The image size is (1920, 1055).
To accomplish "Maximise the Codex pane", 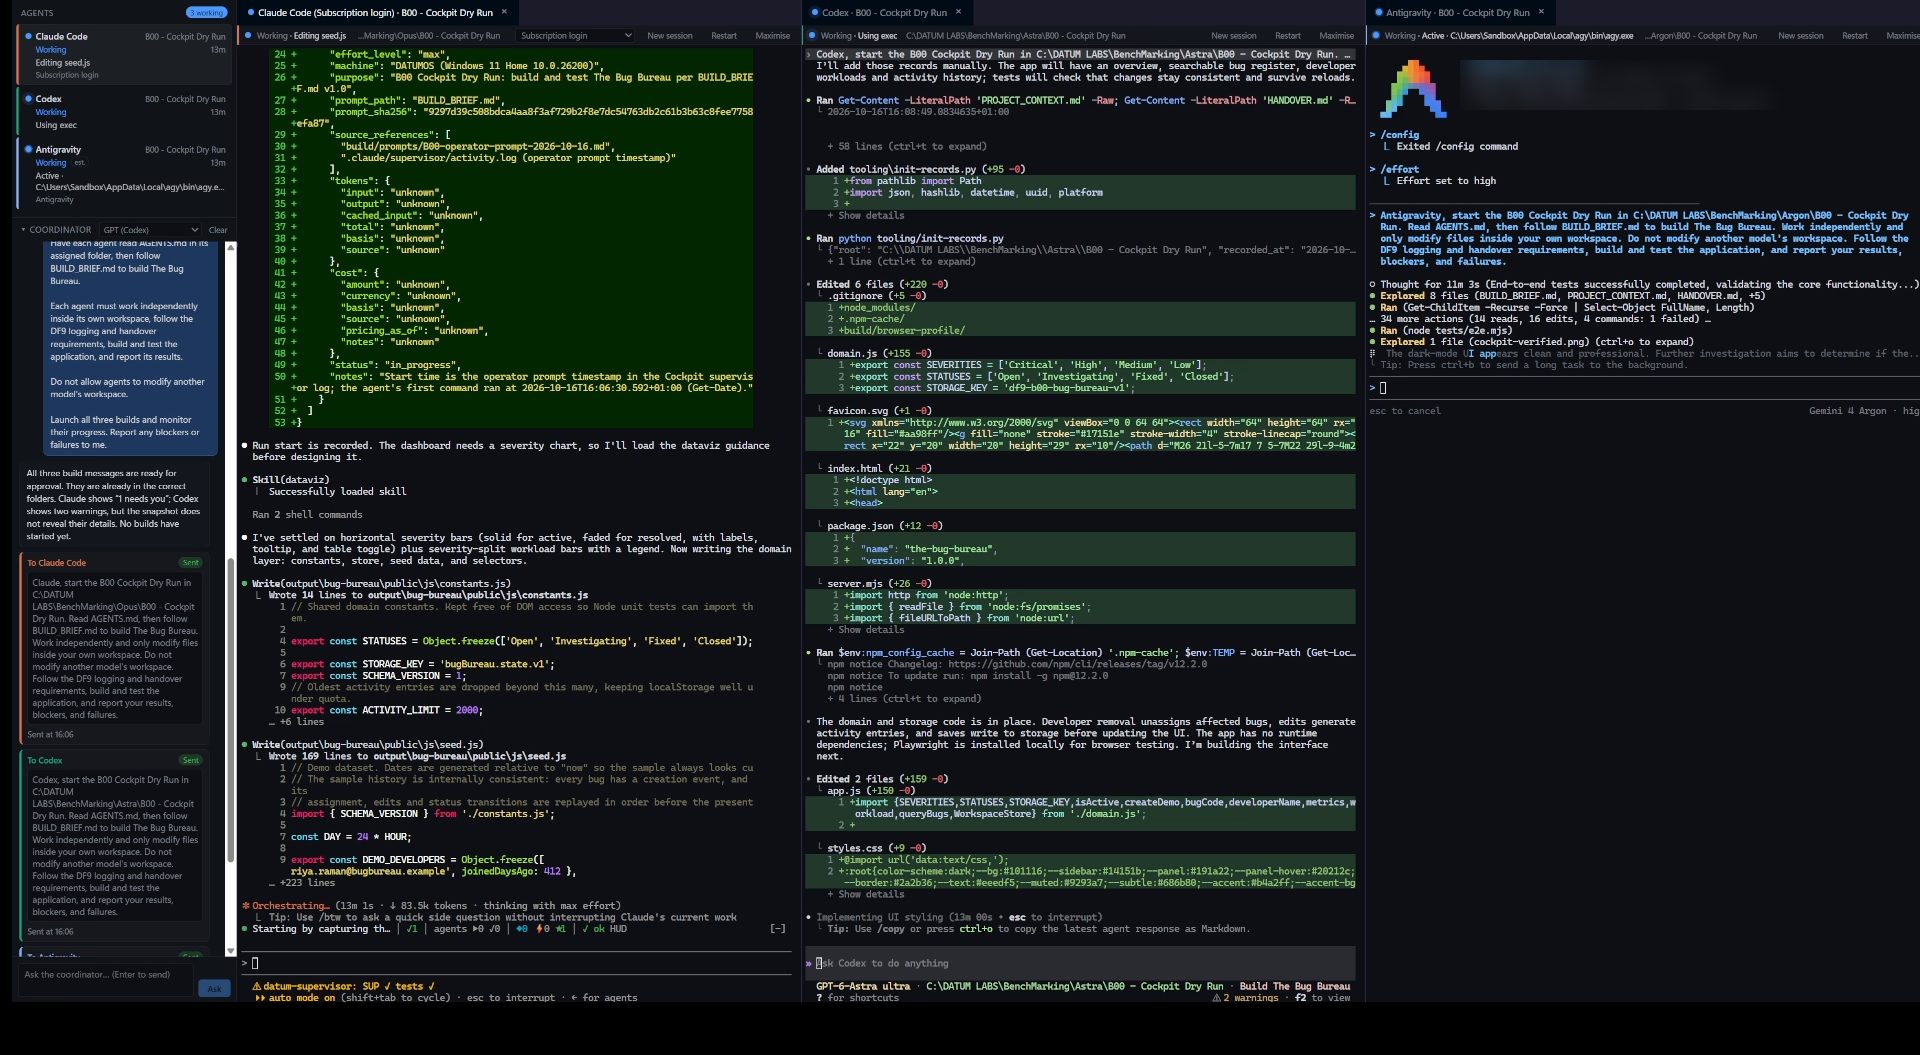I will (1336, 36).
